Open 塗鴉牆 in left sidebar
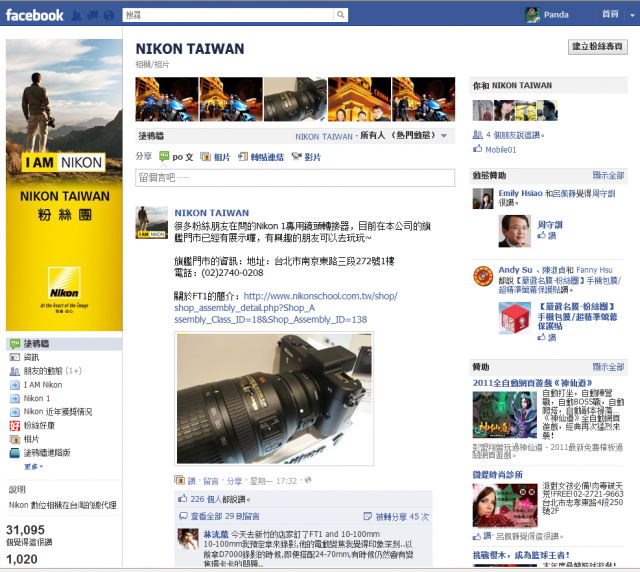Image resolution: width=640 pixels, height=572 pixels. (64, 344)
